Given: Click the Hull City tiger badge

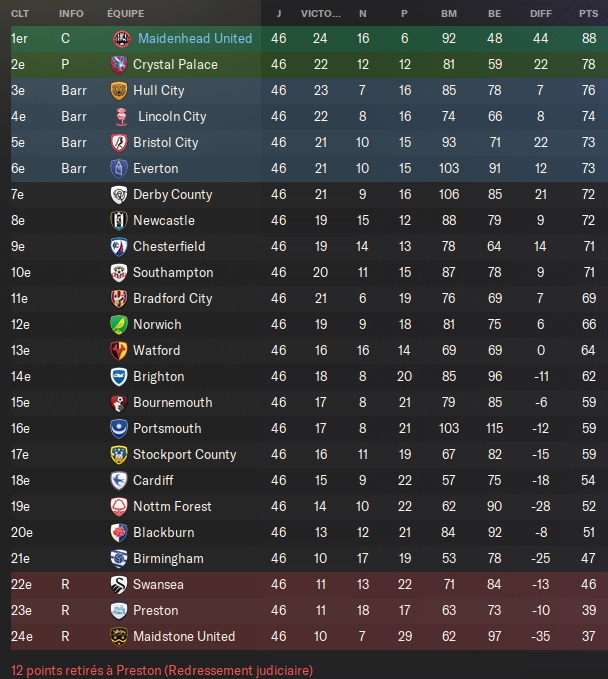Looking at the screenshot, I should point(119,91).
